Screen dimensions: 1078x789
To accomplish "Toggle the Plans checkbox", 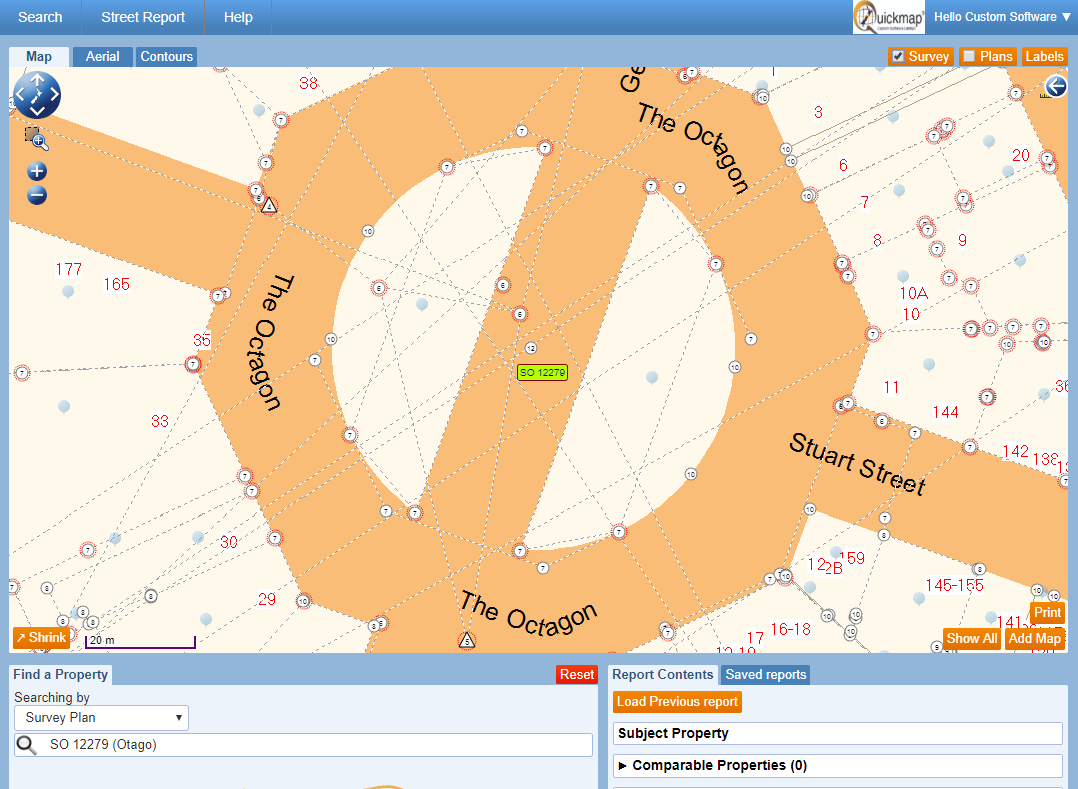I will tap(969, 56).
